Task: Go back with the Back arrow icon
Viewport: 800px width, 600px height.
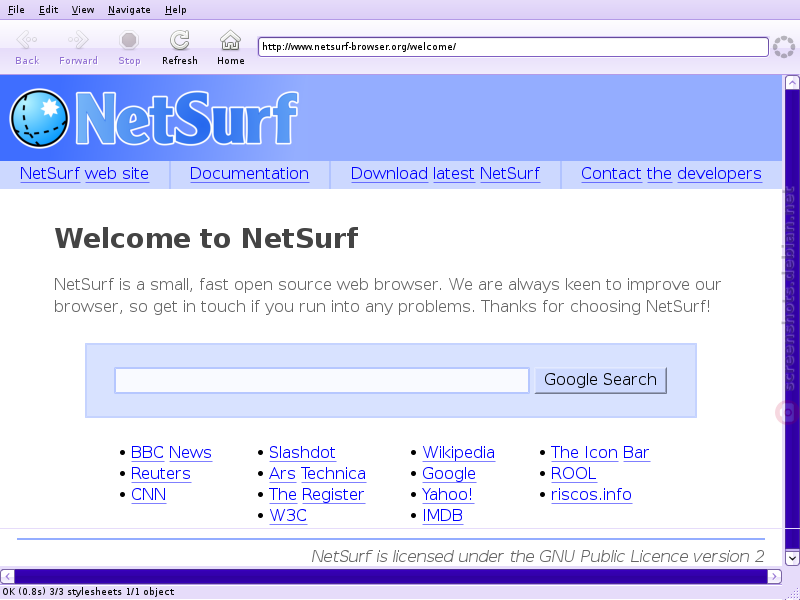Action: (27, 40)
